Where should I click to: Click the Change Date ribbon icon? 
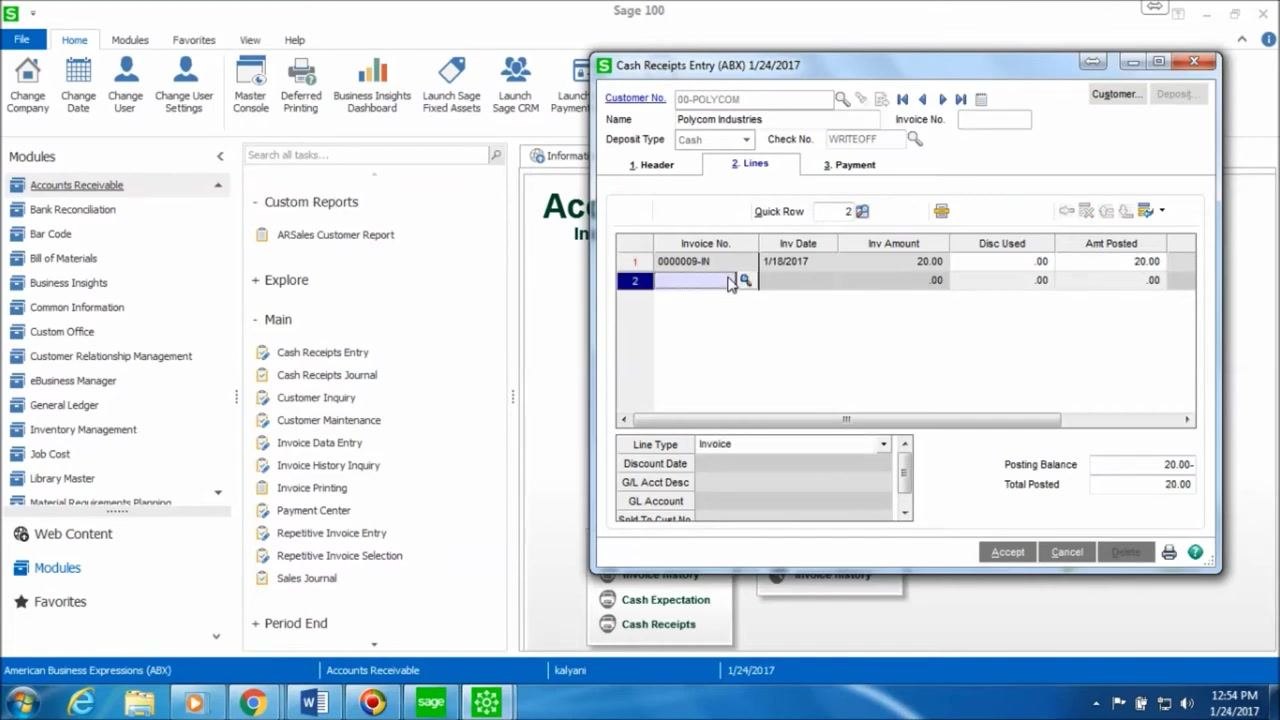pos(78,85)
